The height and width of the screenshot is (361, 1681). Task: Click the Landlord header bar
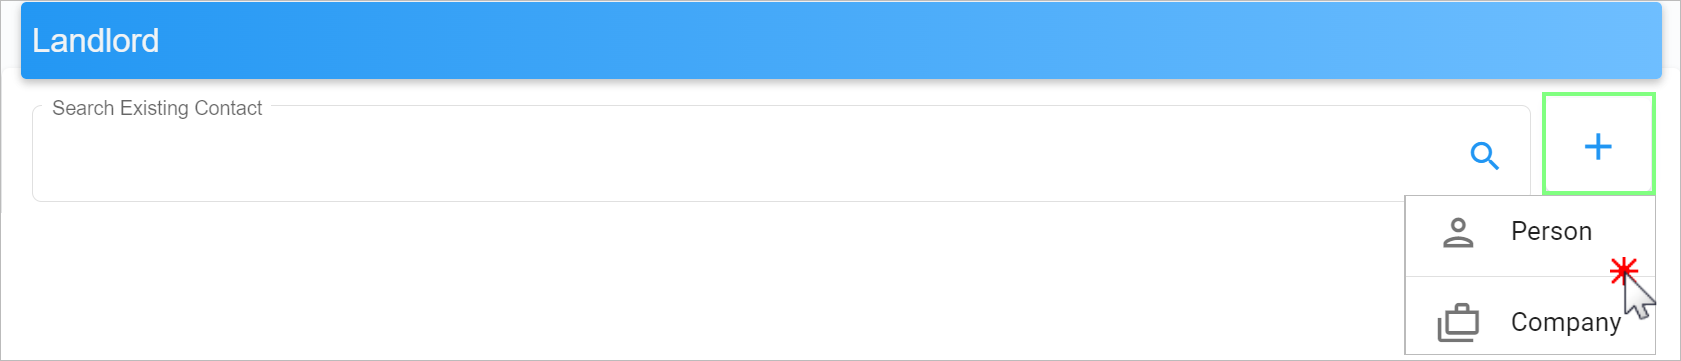[841, 40]
